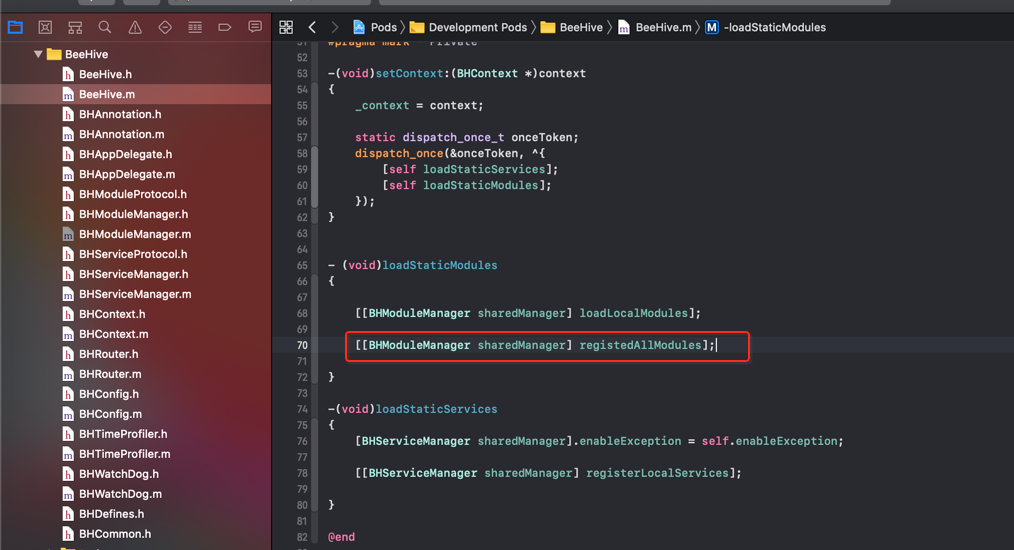Click line number 53 in the gutter
Viewport: 1014px width, 550px height.
[302, 73]
